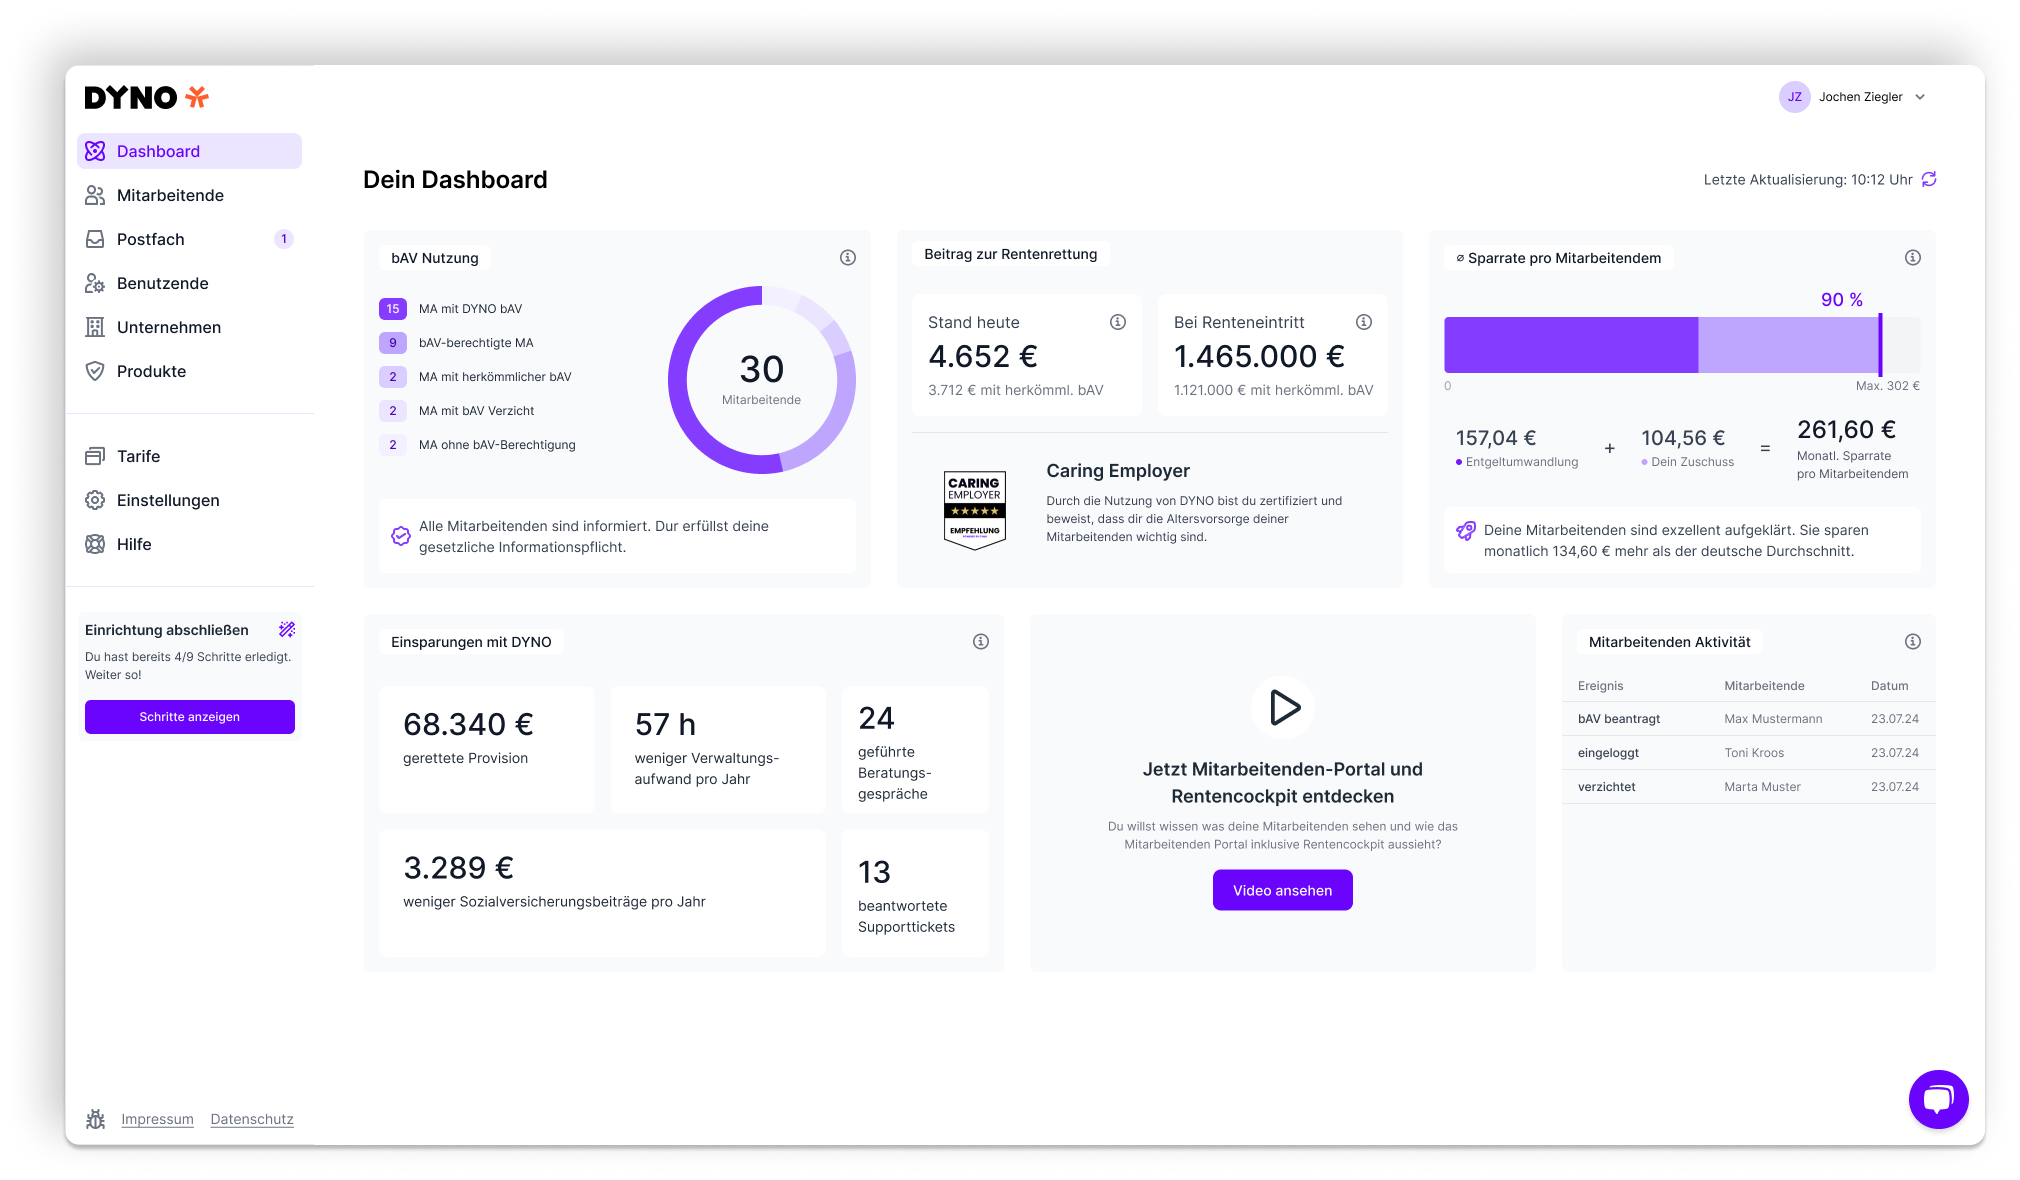
Task: Click info icon next to Stand heute
Action: pyautogui.click(x=1118, y=322)
